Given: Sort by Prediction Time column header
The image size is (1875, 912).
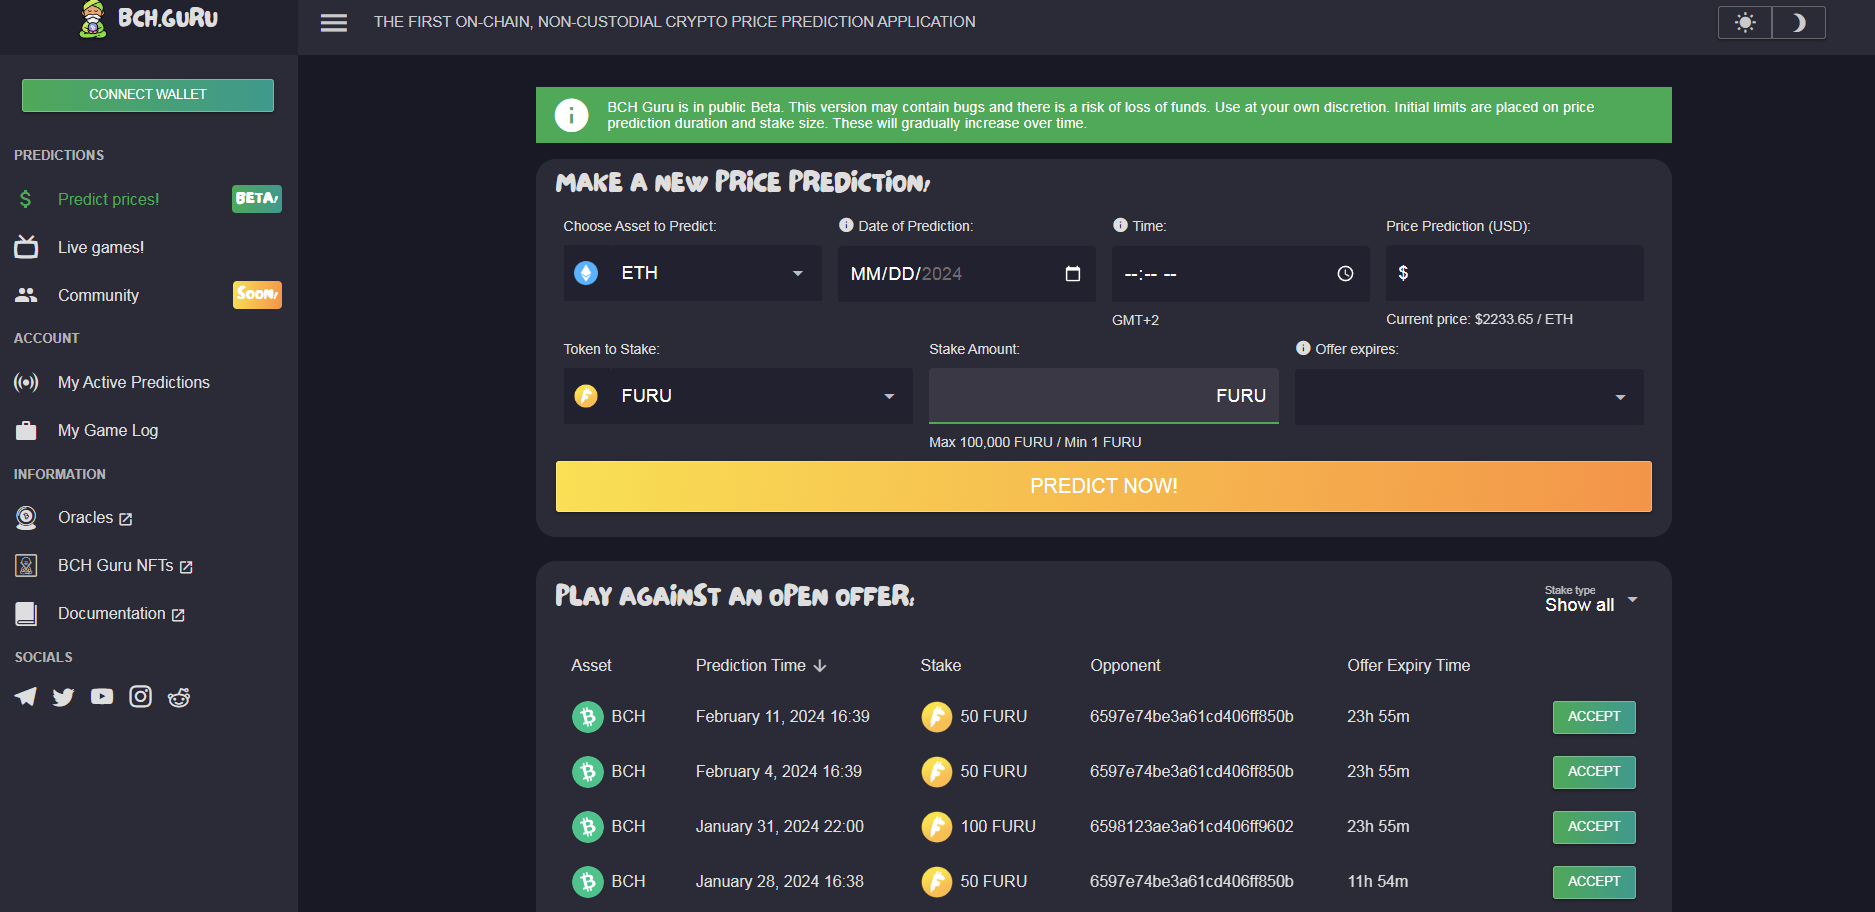Looking at the screenshot, I should coord(761,666).
